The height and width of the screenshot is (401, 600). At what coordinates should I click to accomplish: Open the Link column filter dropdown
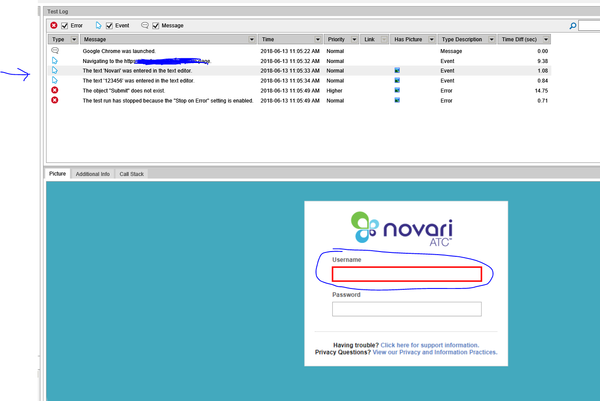(384, 39)
